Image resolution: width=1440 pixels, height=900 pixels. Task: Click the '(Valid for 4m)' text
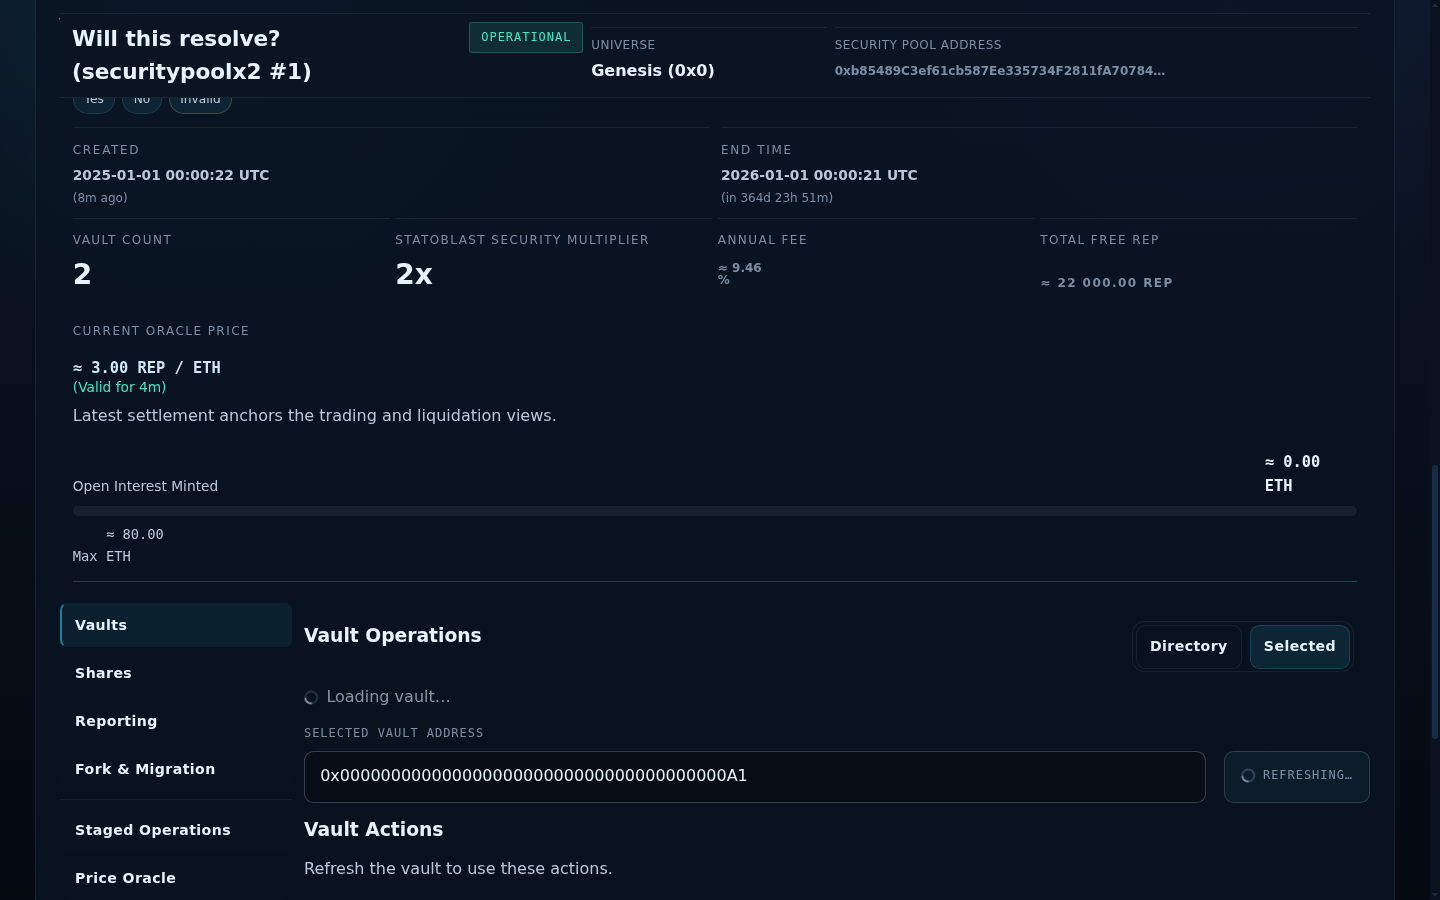click(120, 387)
